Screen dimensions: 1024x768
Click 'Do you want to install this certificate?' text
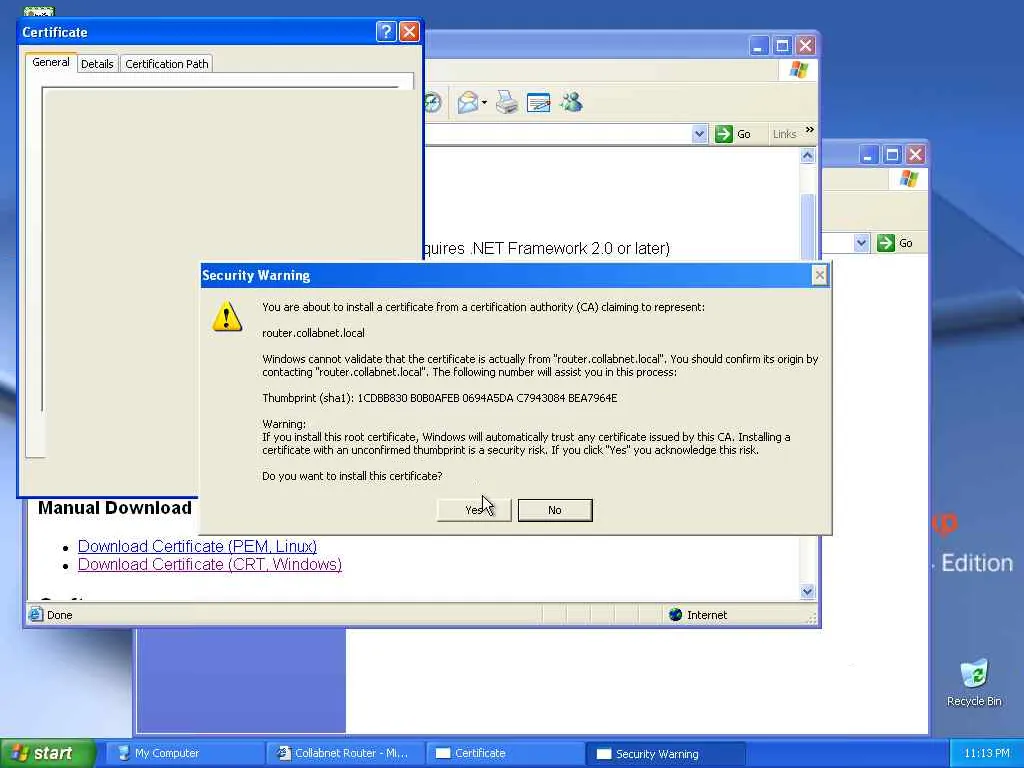[352, 476]
